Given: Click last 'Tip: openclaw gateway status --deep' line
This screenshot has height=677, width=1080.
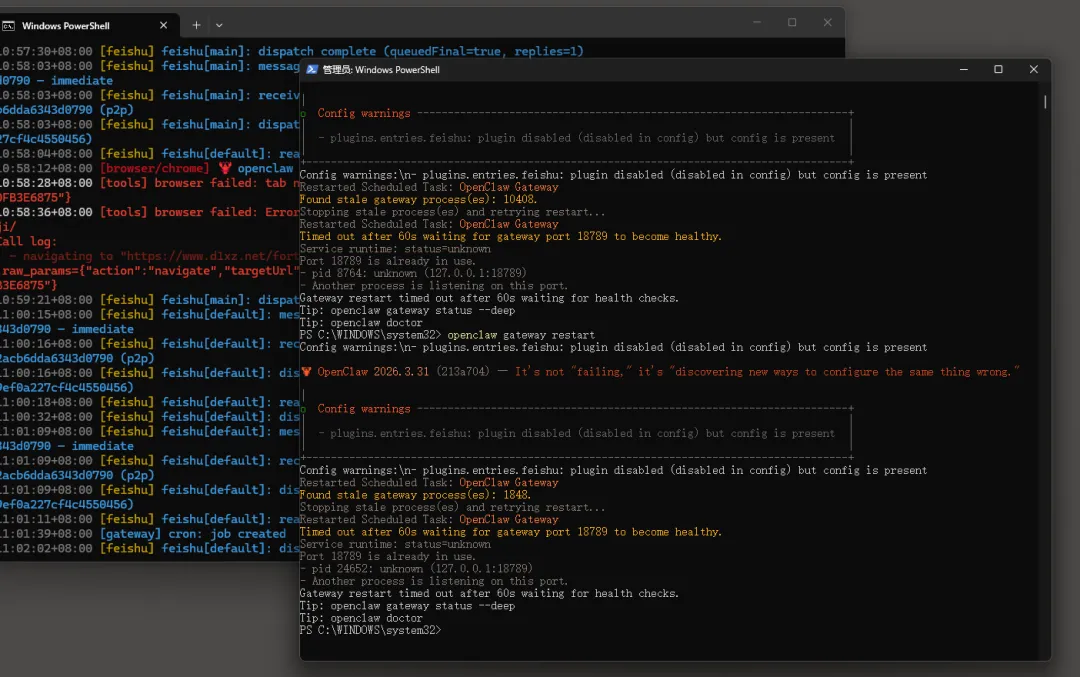Looking at the screenshot, I should 407,606.
